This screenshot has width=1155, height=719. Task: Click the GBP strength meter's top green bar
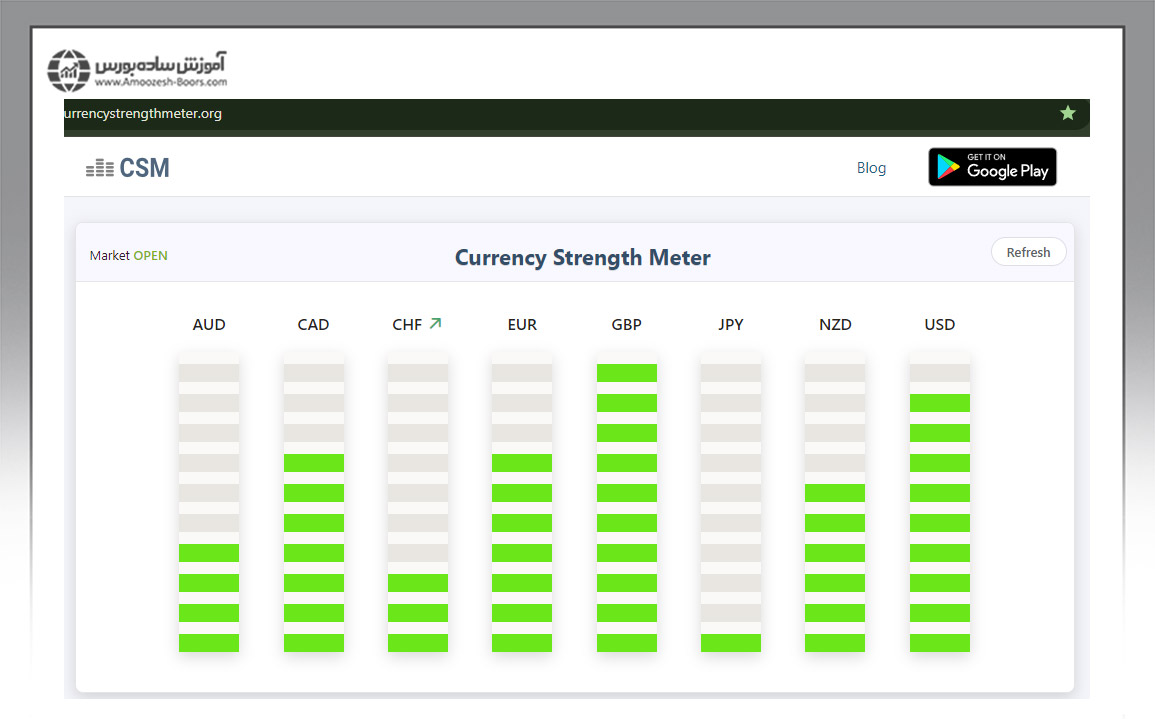[x=627, y=373]
